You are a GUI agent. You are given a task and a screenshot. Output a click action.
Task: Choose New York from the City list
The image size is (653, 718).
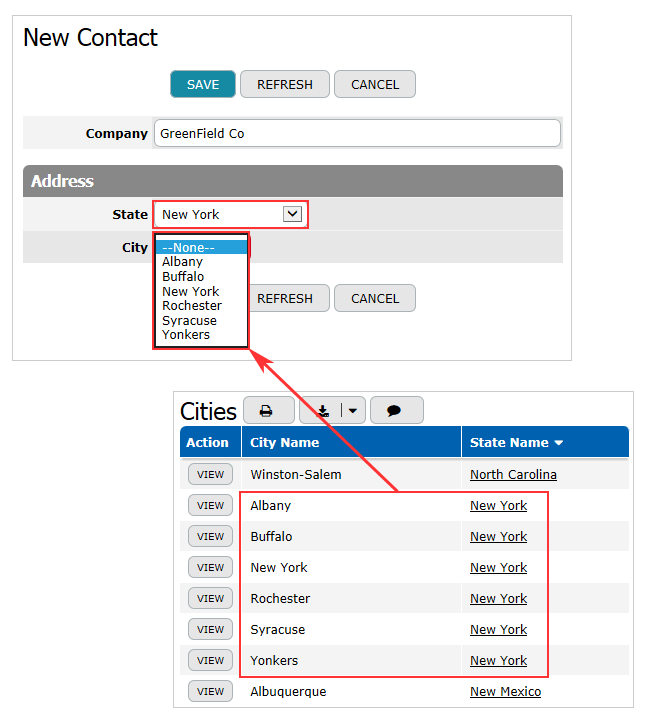[x=201, y=291]
